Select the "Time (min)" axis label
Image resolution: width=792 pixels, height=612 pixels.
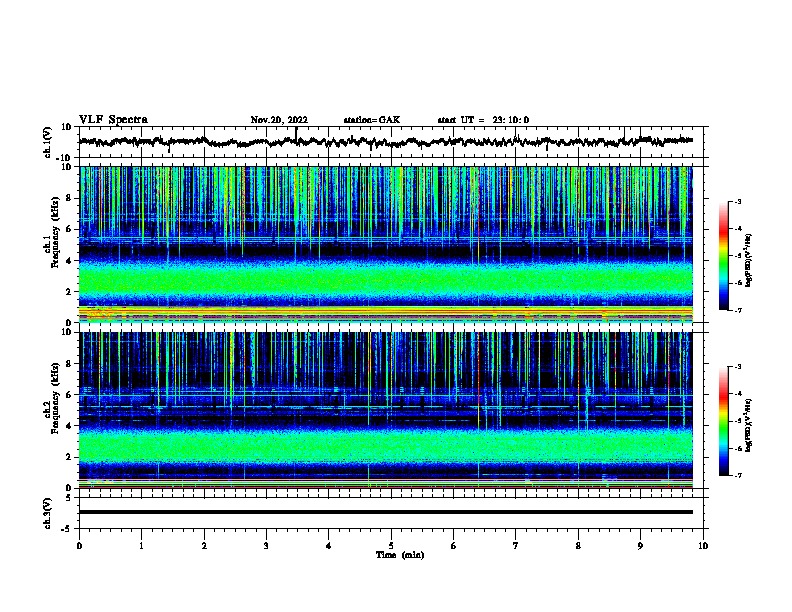tap(400, 555)
